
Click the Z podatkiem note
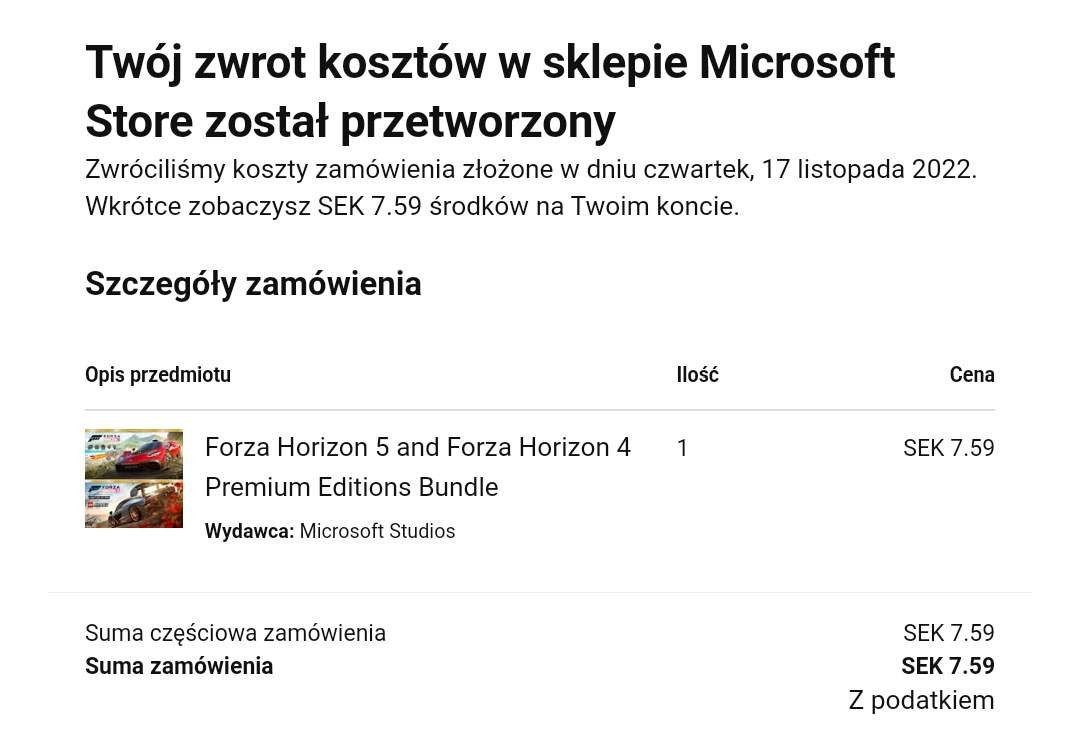tap(922, 701)
